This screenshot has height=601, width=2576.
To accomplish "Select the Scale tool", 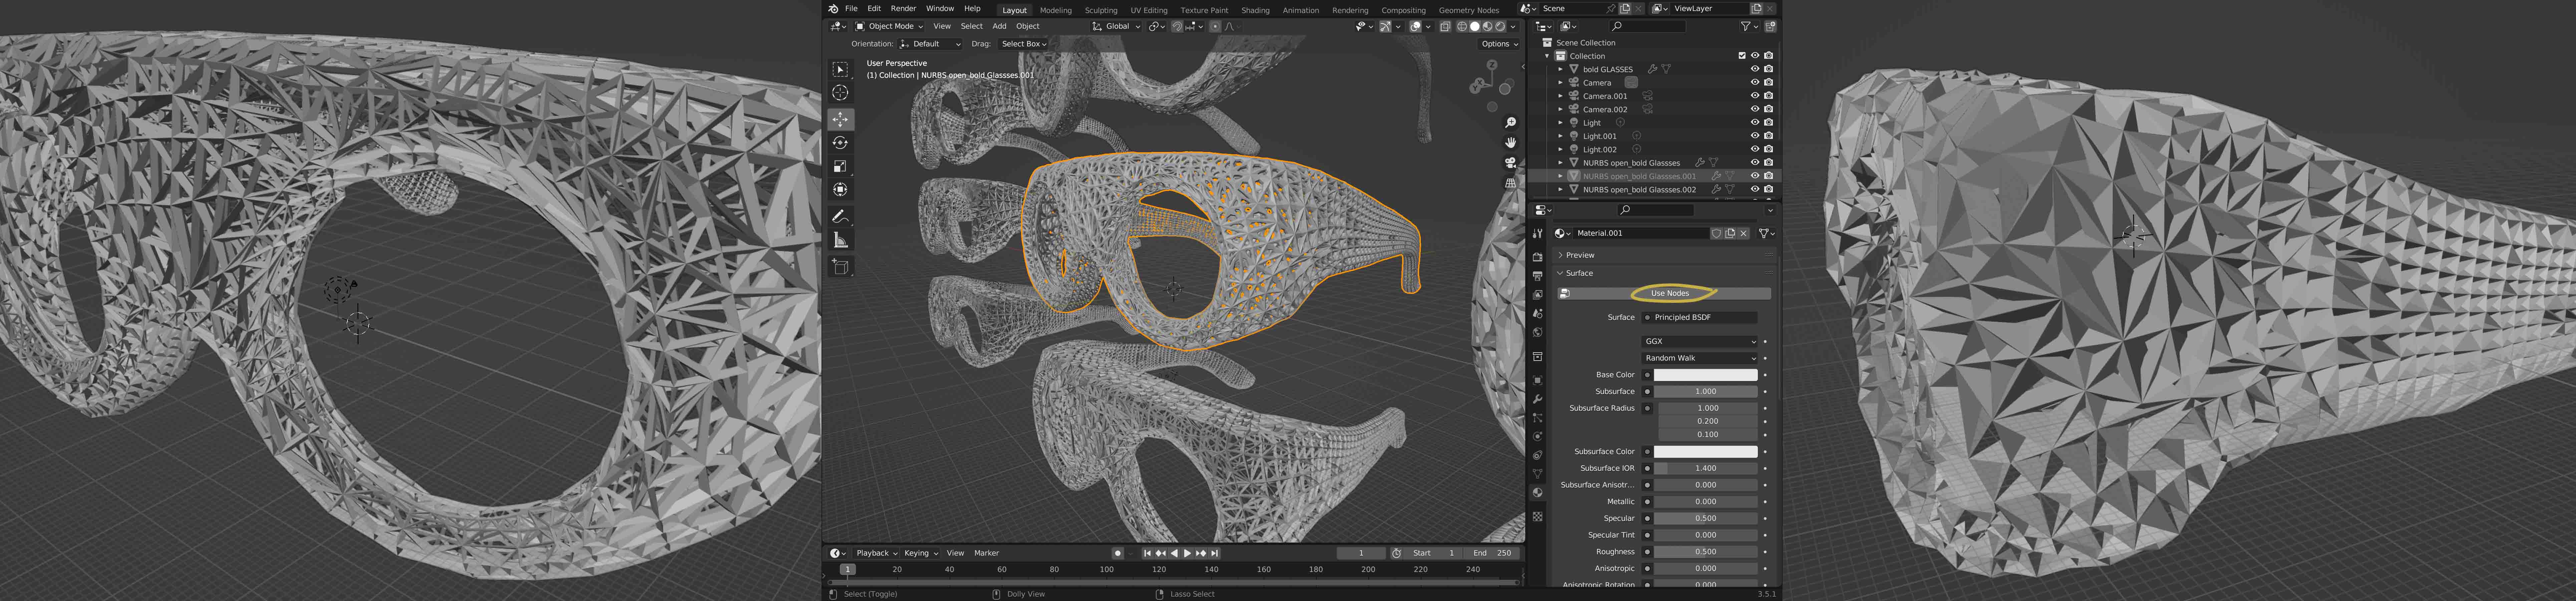I will (840, 166).
